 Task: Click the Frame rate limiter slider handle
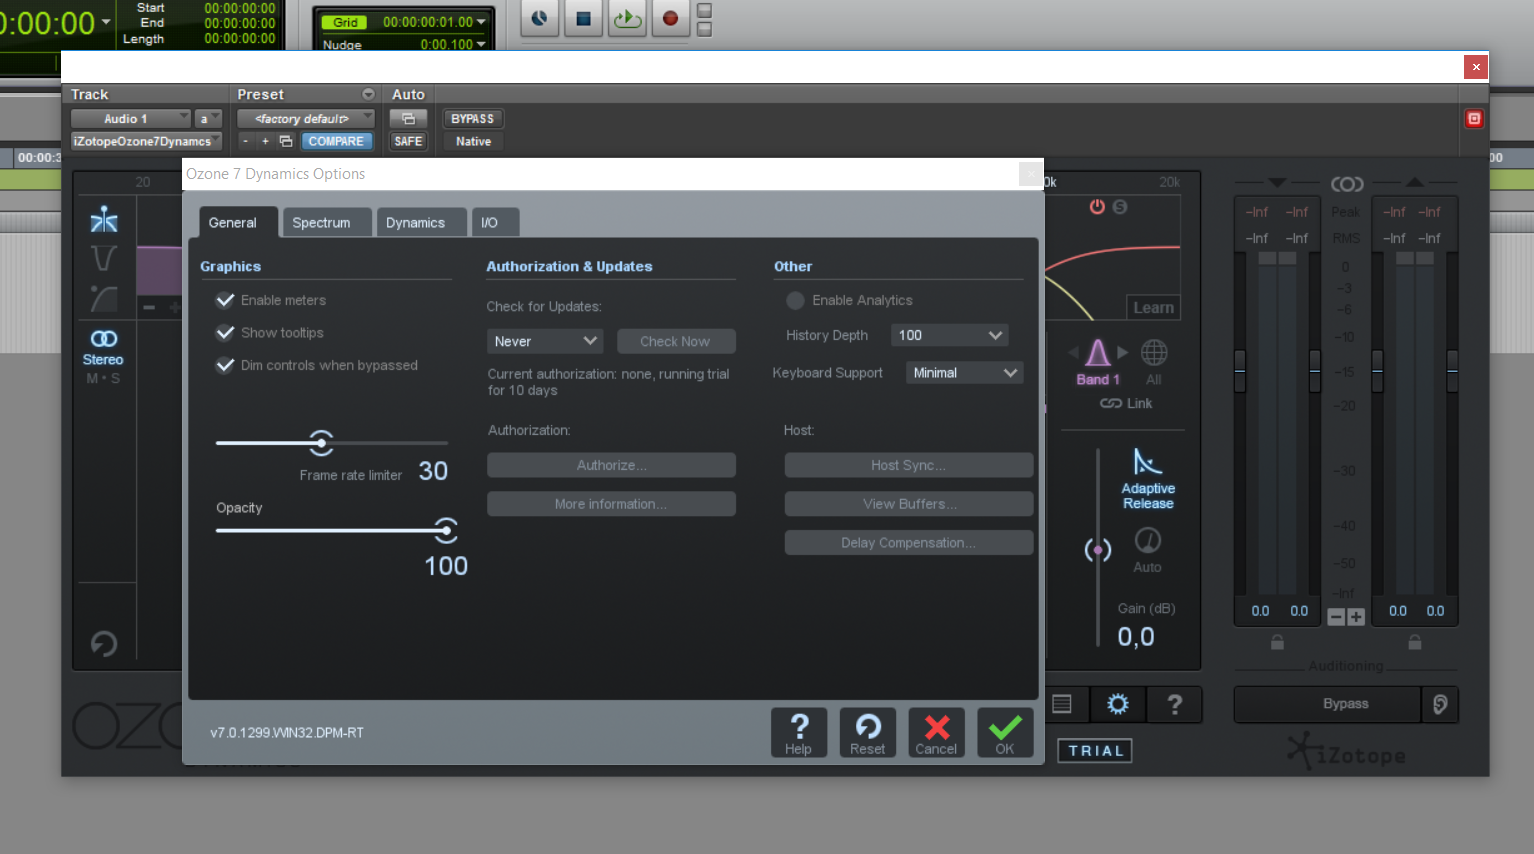[x=321, y=442]
